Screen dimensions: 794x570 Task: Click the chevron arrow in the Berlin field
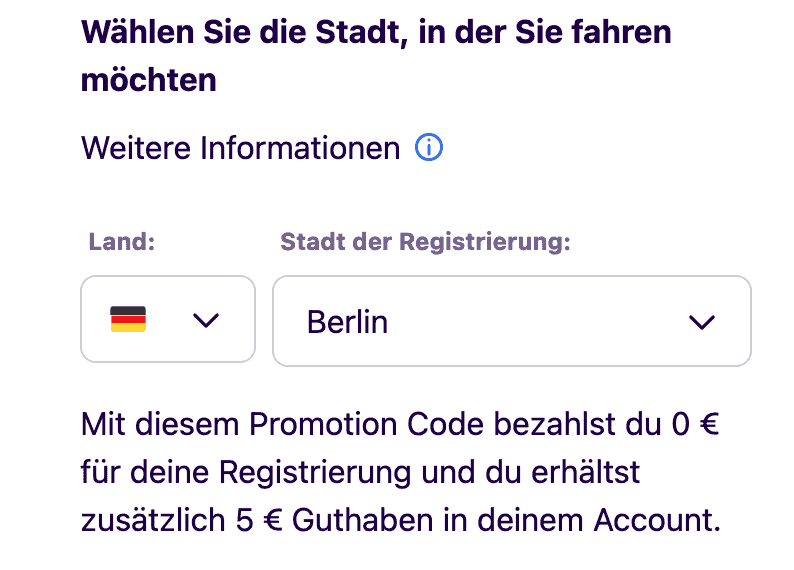click(702, 322)
